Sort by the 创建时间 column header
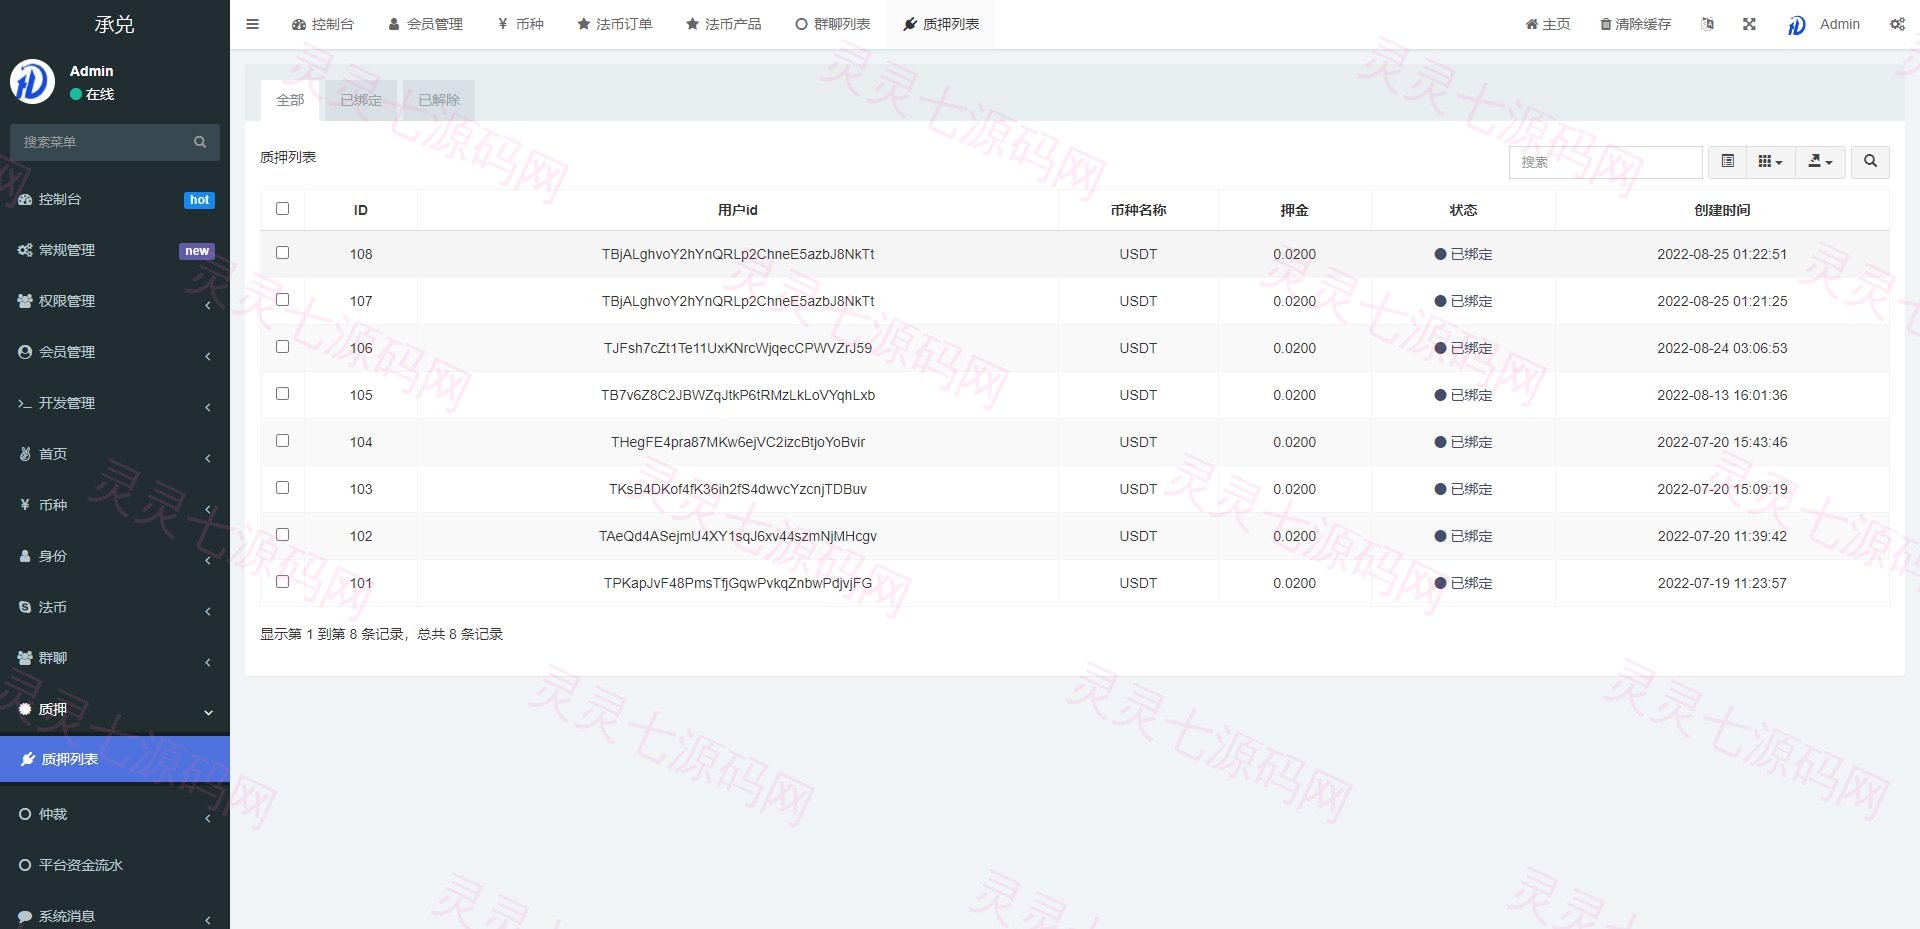The image size is (1920, 929). 1722,210
